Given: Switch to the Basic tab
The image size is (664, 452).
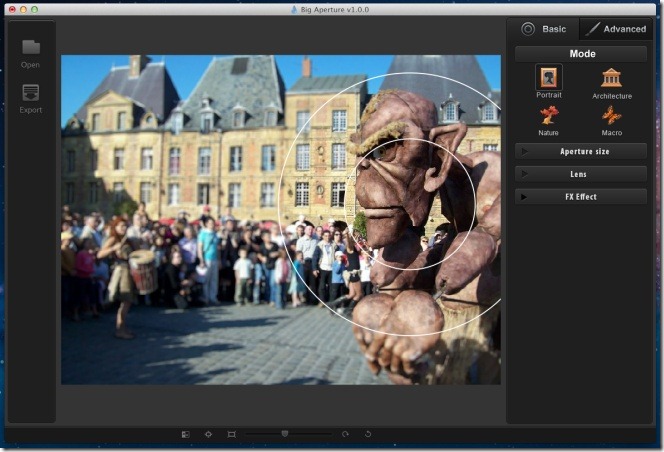Looking at the screenshot, I should click(x=543, y=29).
